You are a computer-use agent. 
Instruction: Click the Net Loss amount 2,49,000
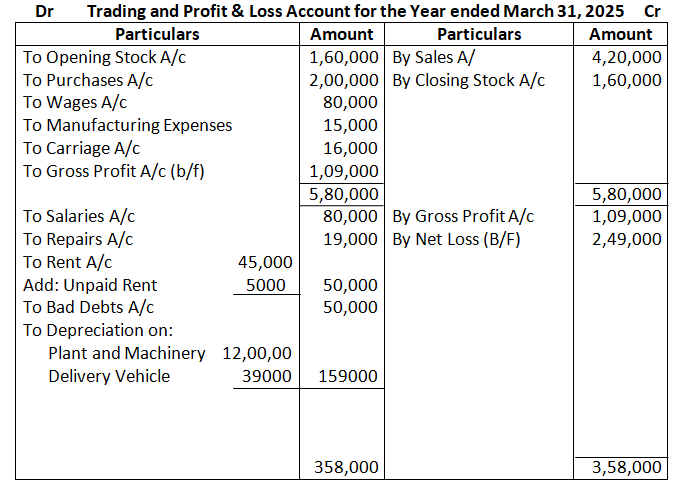pos(626,239)
